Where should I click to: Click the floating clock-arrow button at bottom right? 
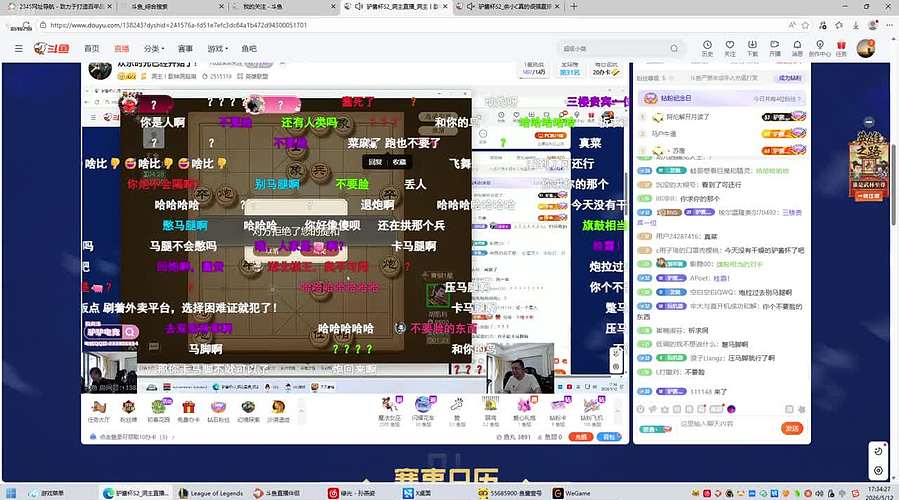tap(878, 451)
